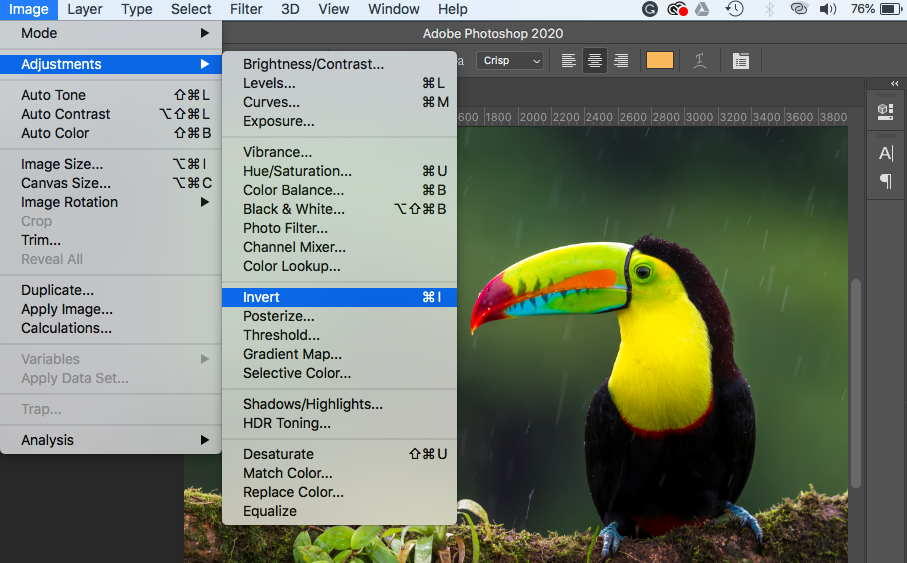
Task: Choose Channel Mixer adjustment
Action: [340, 247]
